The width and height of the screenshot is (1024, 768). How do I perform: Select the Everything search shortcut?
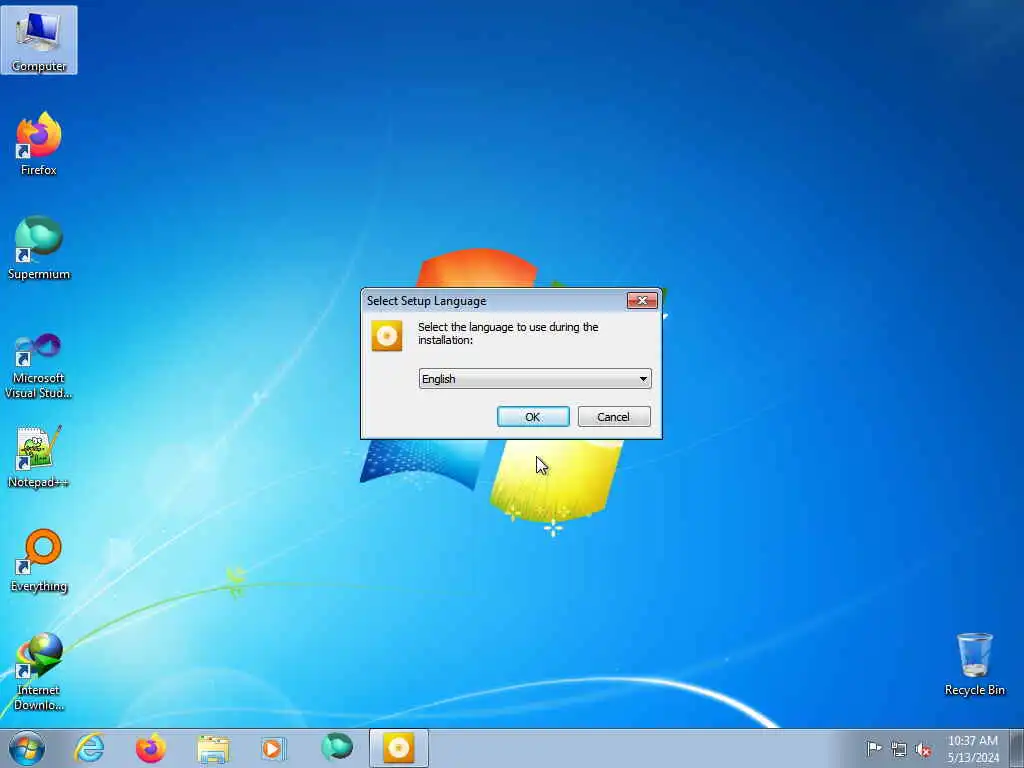pyautogui.click(x=39, y=560)
